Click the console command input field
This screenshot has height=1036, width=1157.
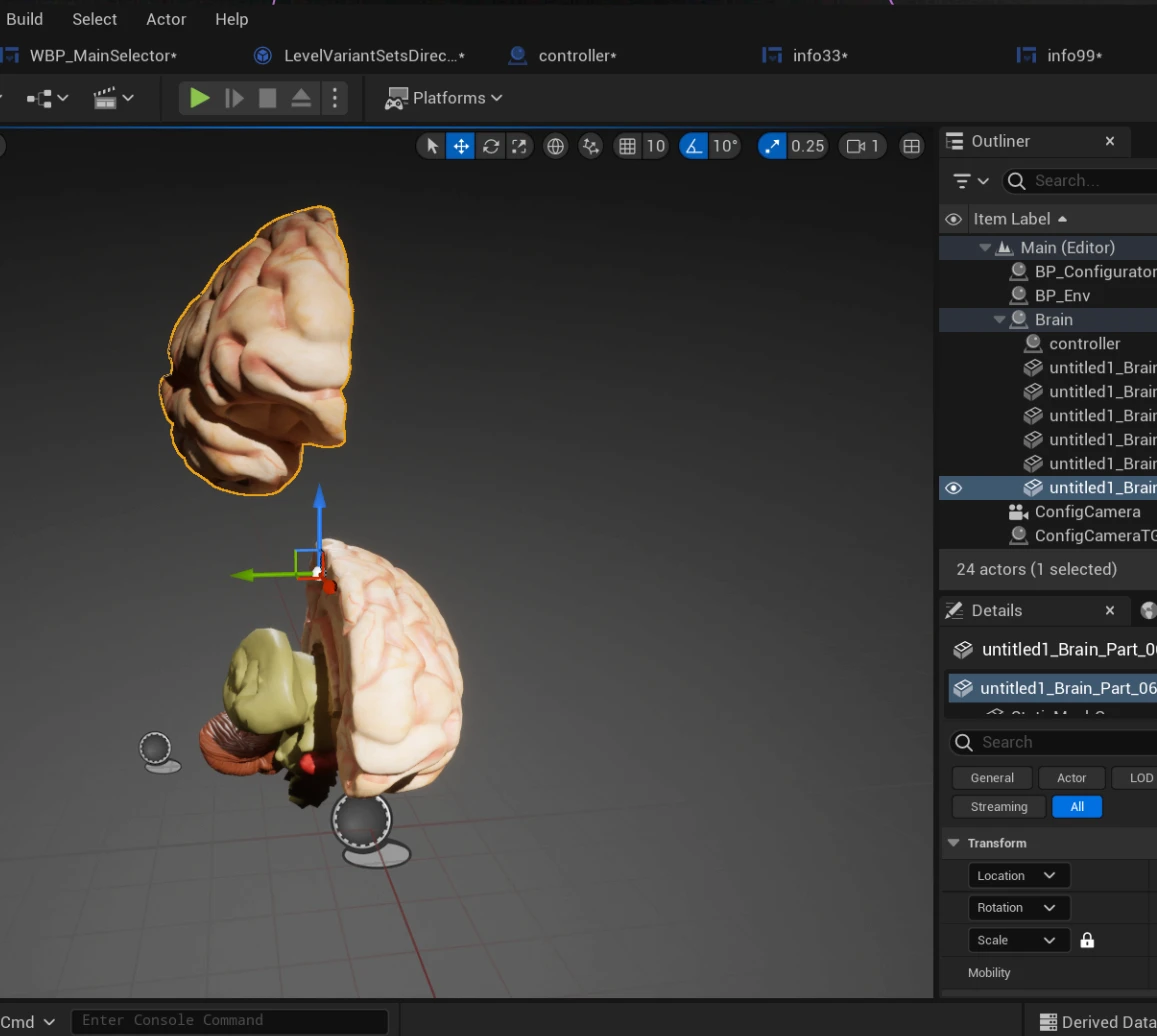pyautogui.click(x=229, y=1021)
